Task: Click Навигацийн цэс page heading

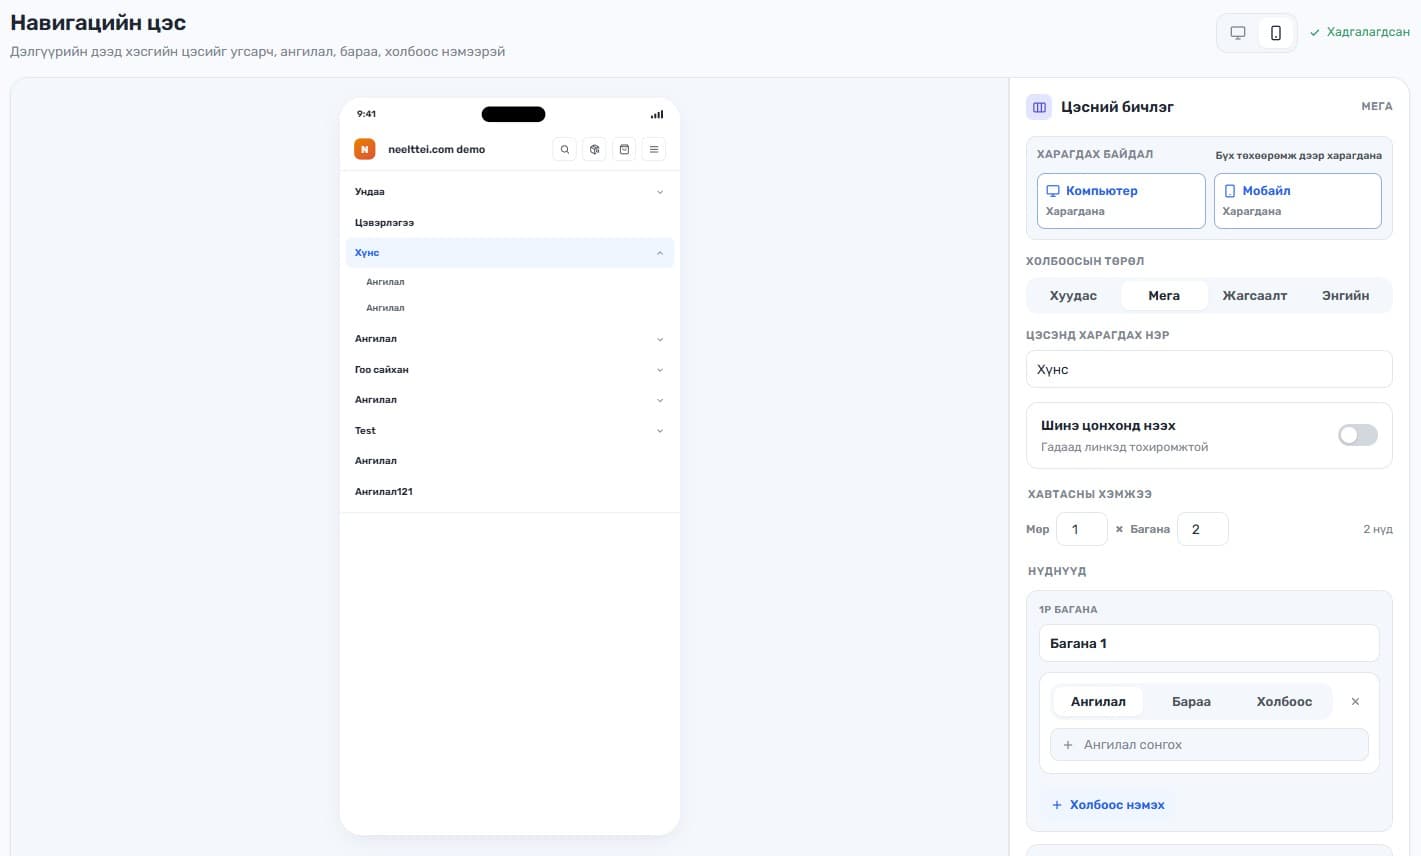Action: tap(98, 22)
